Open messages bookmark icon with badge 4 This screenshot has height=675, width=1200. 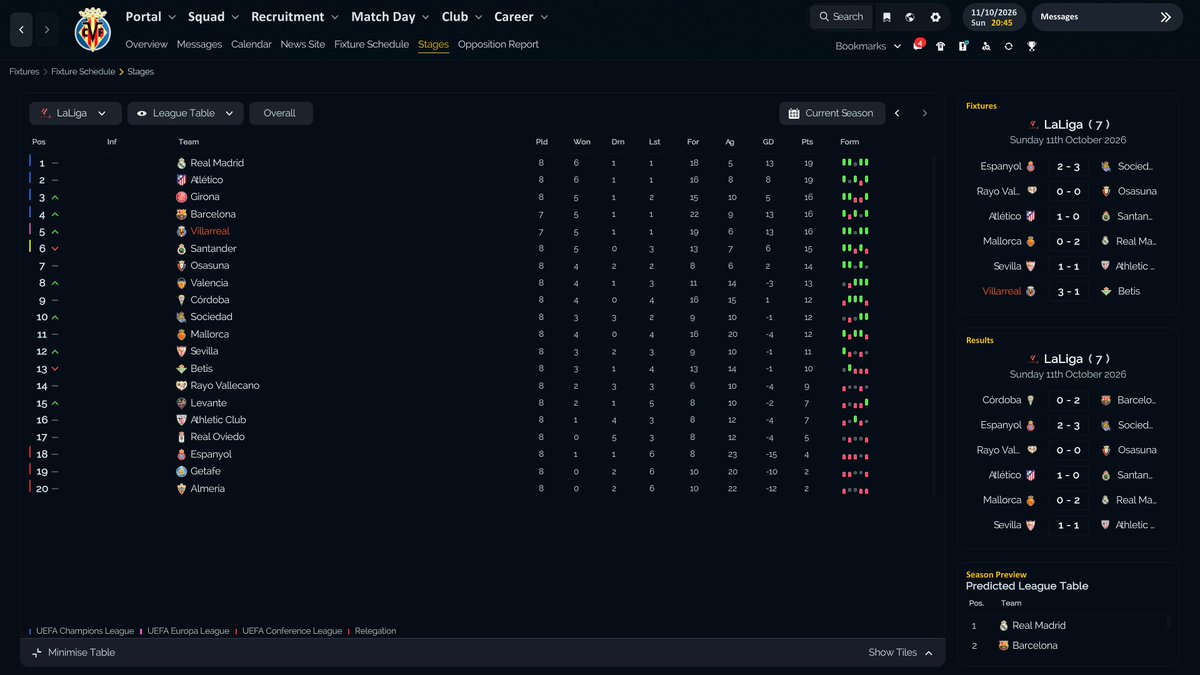point(917,46)
